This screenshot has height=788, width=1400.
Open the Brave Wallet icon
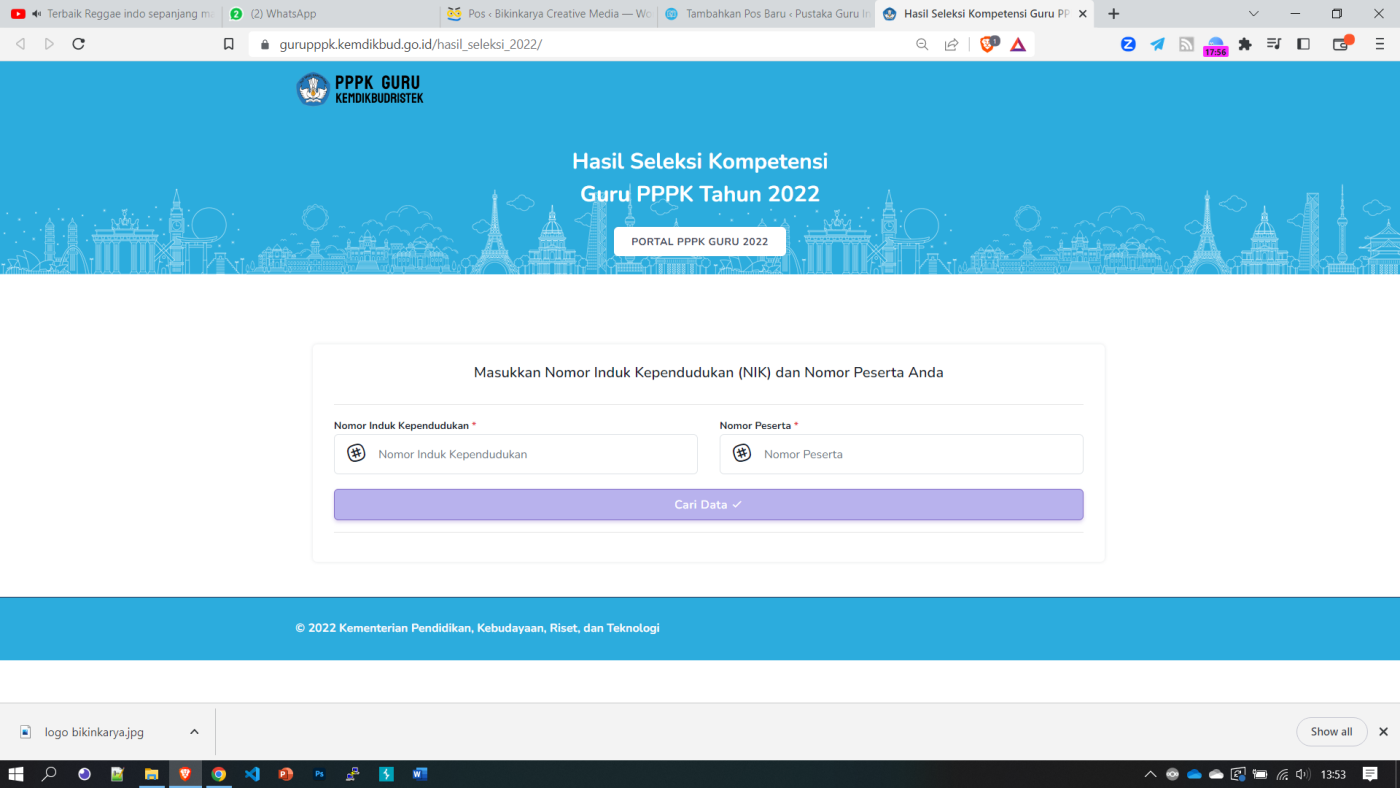1341,44
